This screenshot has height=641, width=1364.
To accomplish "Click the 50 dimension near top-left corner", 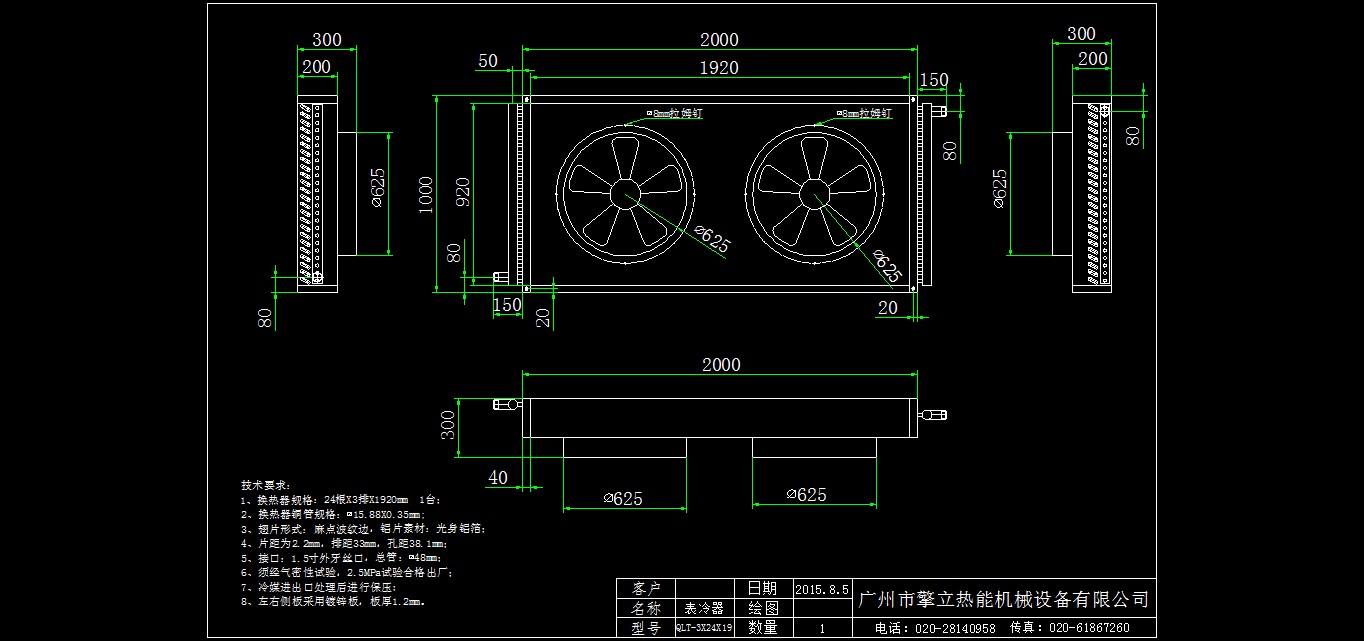I will [x=488, y=61].
